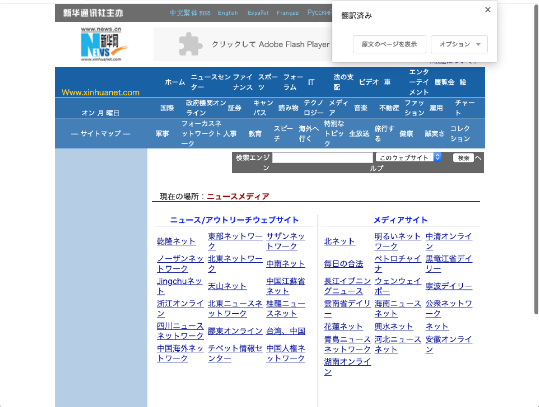Open the 台湾、中国 link
Viewport: 539px width, 407px height.
286,331
